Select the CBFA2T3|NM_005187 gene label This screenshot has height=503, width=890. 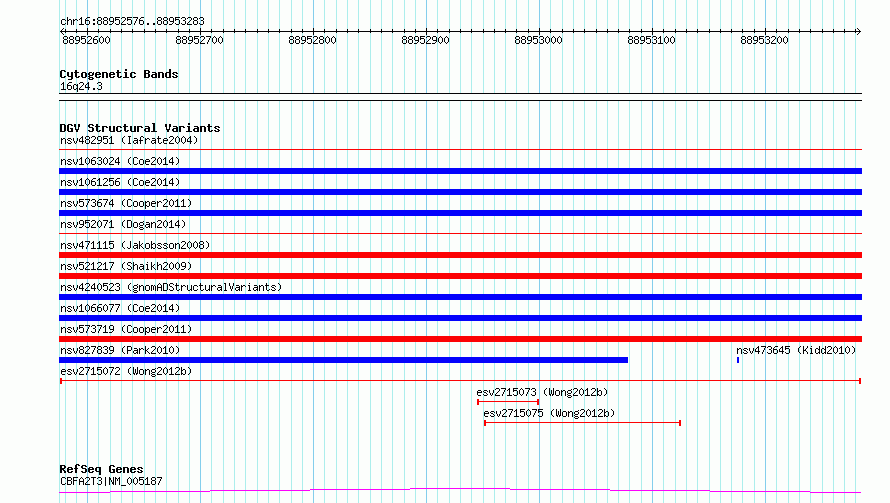pyautogui.click(x=111, y=481)
